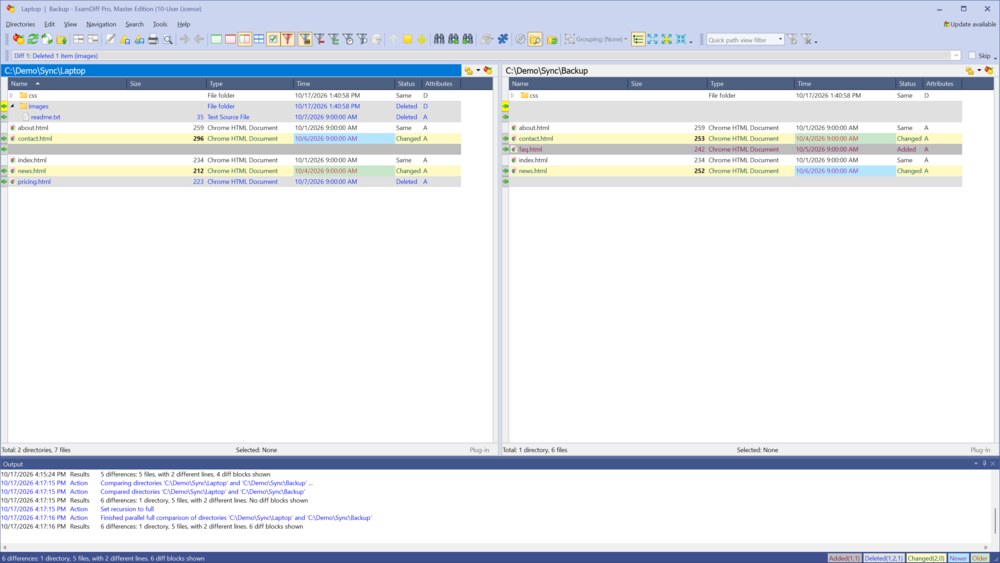Image resolution: width=1000 pixels, height=563 pixels.
Task: Open the Help menu
Action: (184, 24)
